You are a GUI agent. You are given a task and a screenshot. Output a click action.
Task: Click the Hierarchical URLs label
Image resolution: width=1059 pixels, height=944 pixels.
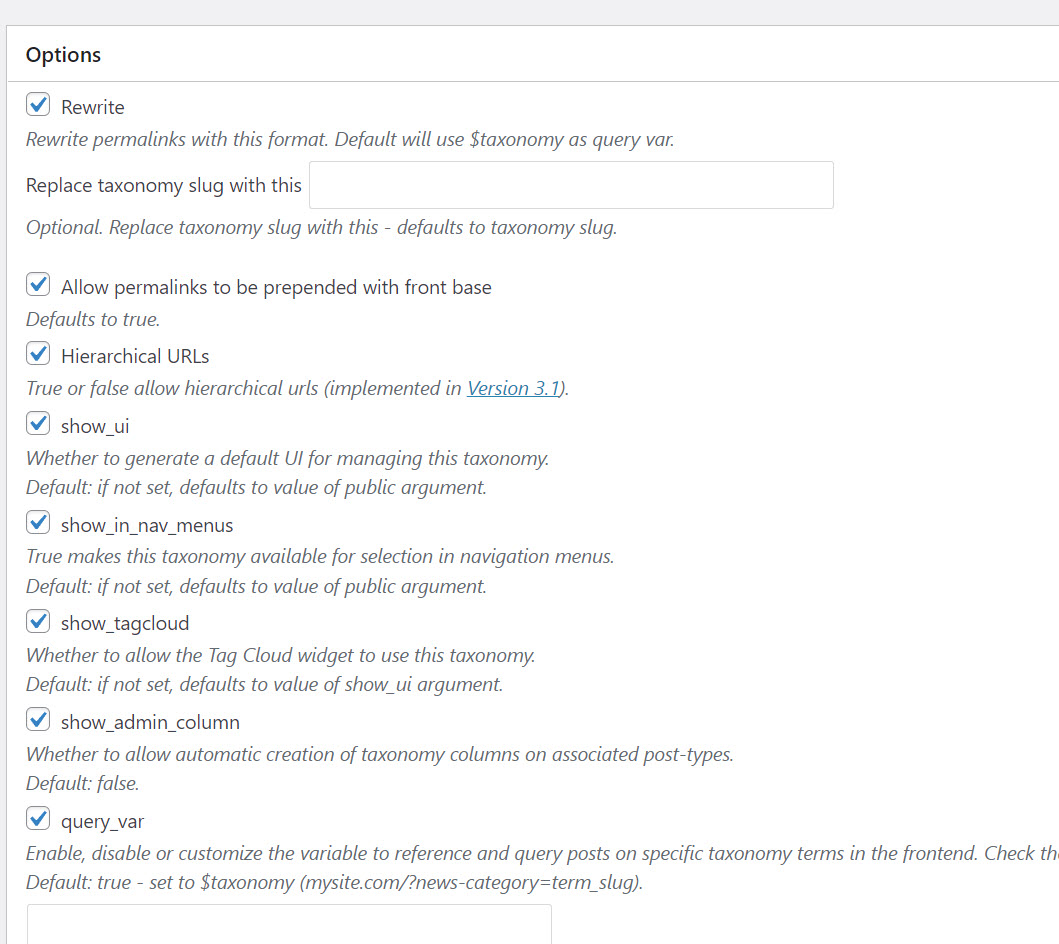[x=135, y=357]
